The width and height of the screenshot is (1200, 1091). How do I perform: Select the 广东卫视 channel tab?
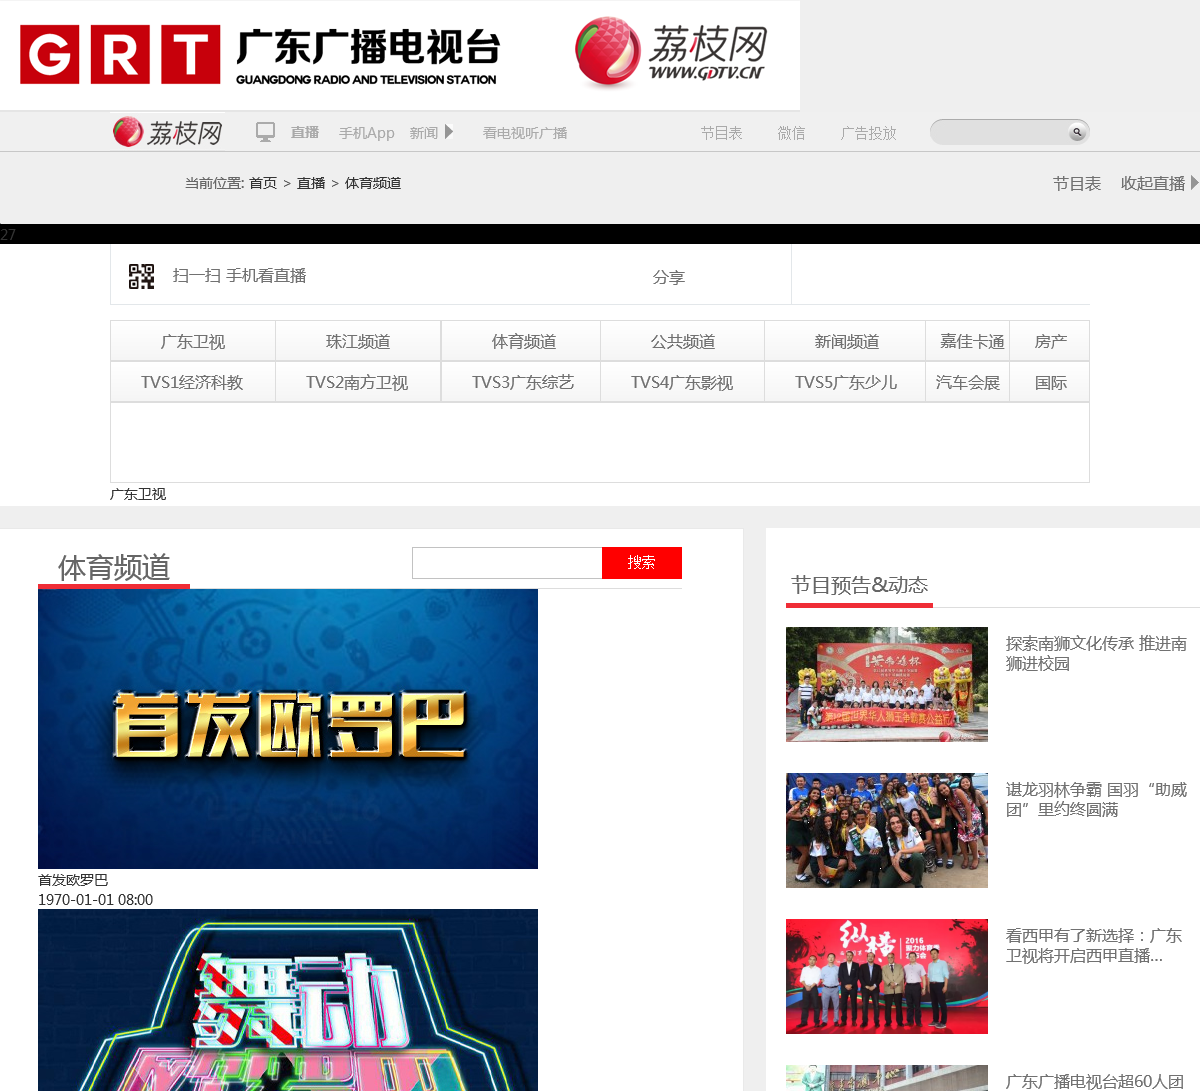pos(193,341)
